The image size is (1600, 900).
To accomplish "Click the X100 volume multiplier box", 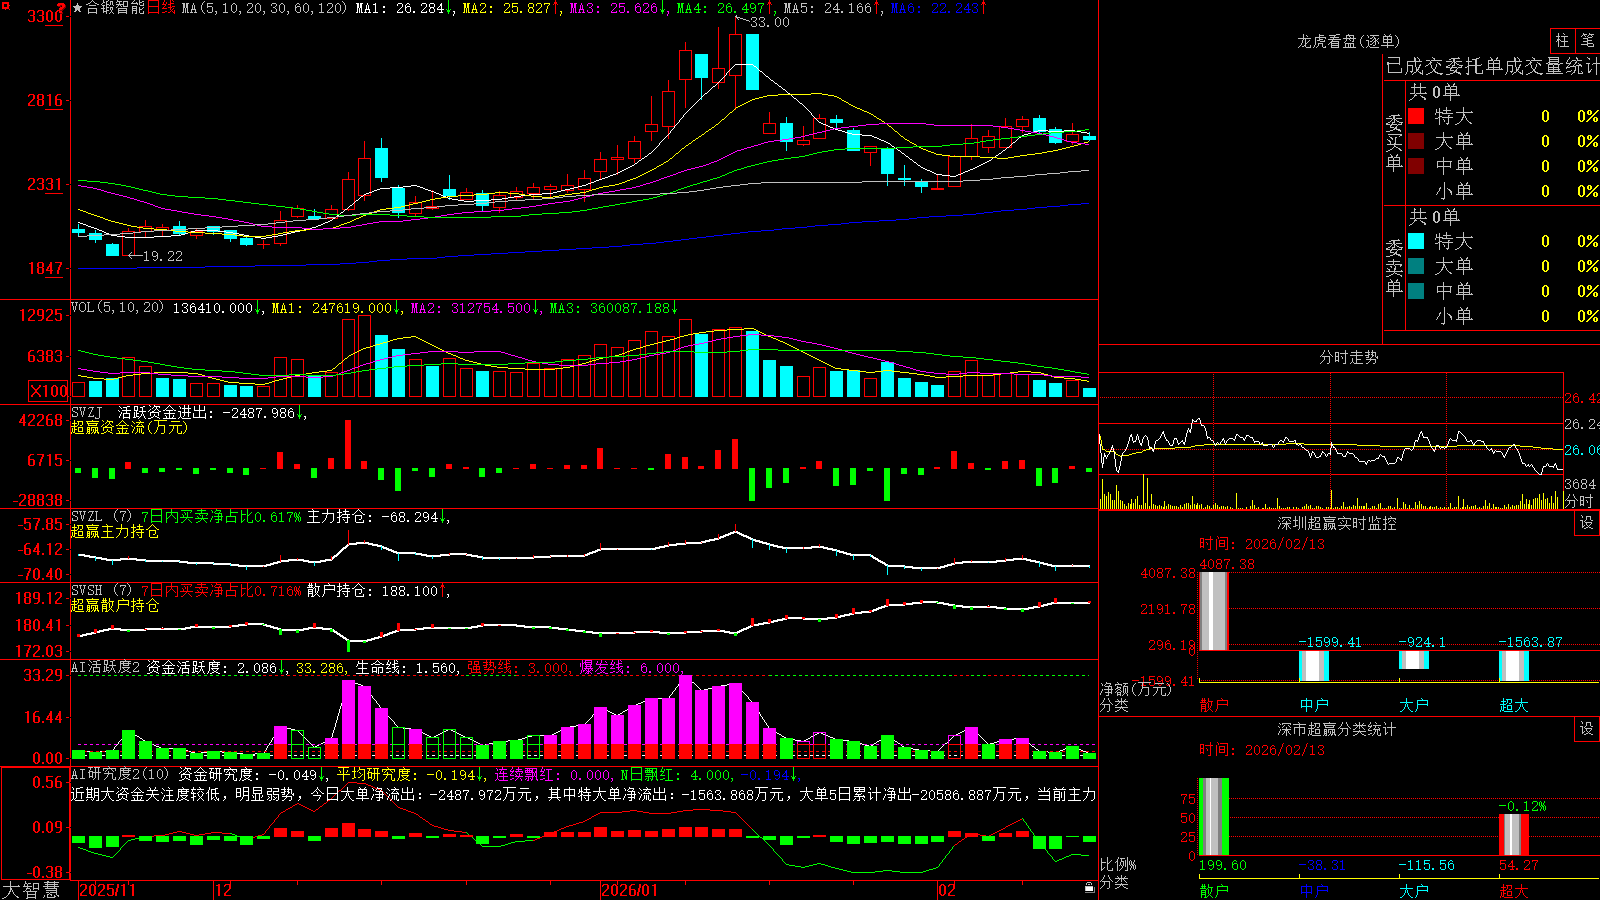I will click(x=49, y=391).
